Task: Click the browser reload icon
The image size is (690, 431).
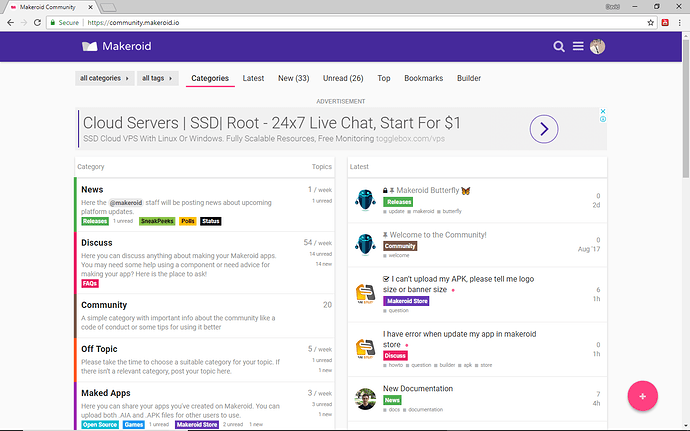Action: pos(38,21)
